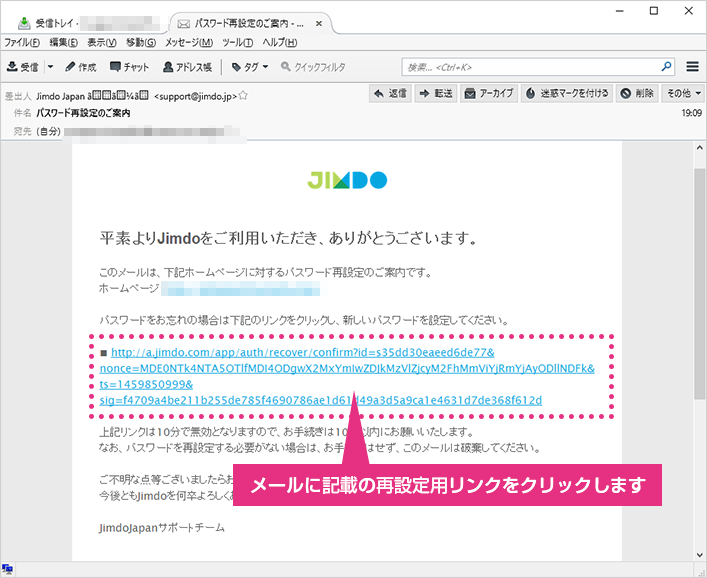Compose a new message with 作成
The height and width of the screenshot is (578, 707).
point(81,67)
